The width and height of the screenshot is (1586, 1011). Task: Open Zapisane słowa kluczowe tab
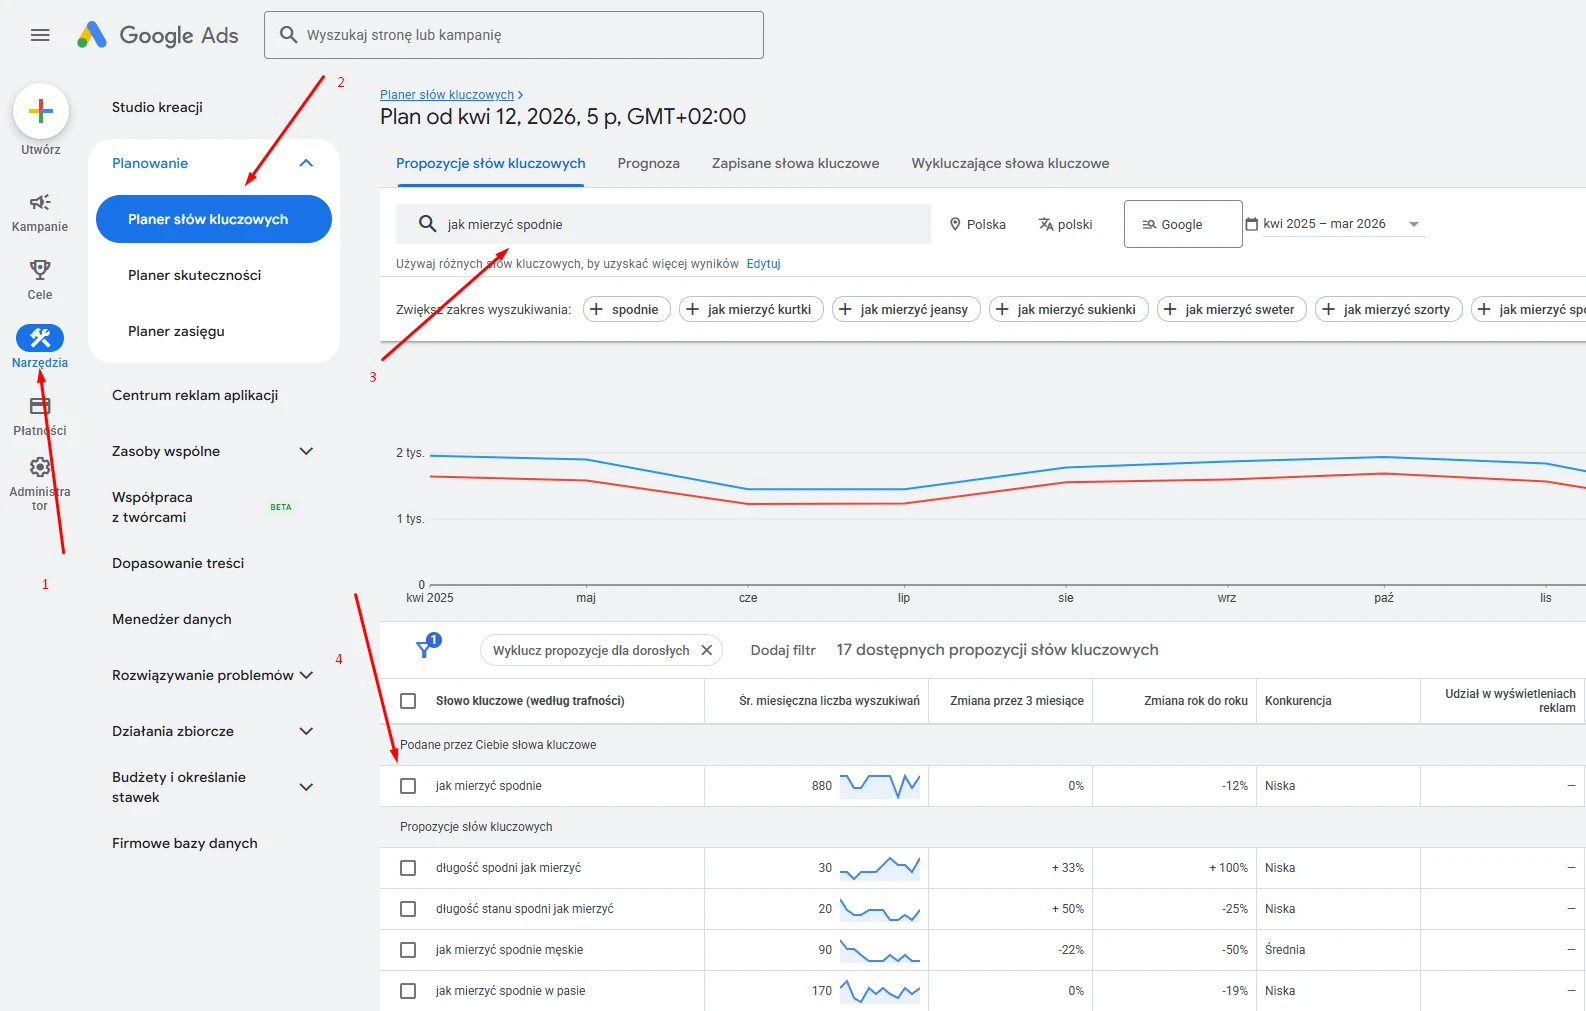click(796, 163)
